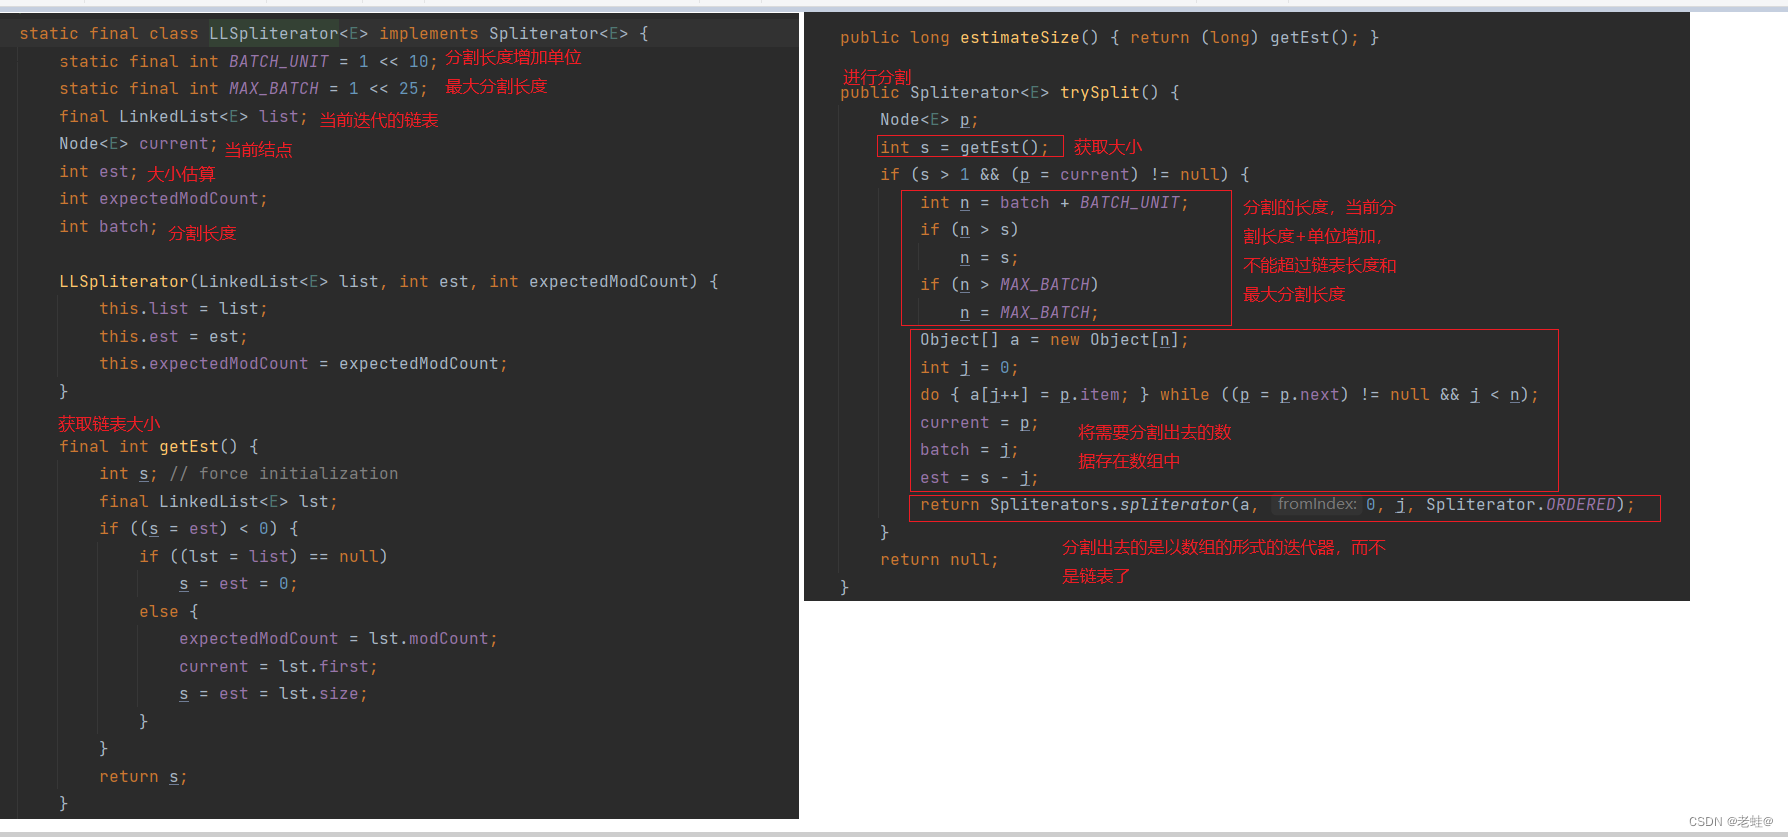
Task: Click the 'current = p;' assignment
Action: [979, 423]
